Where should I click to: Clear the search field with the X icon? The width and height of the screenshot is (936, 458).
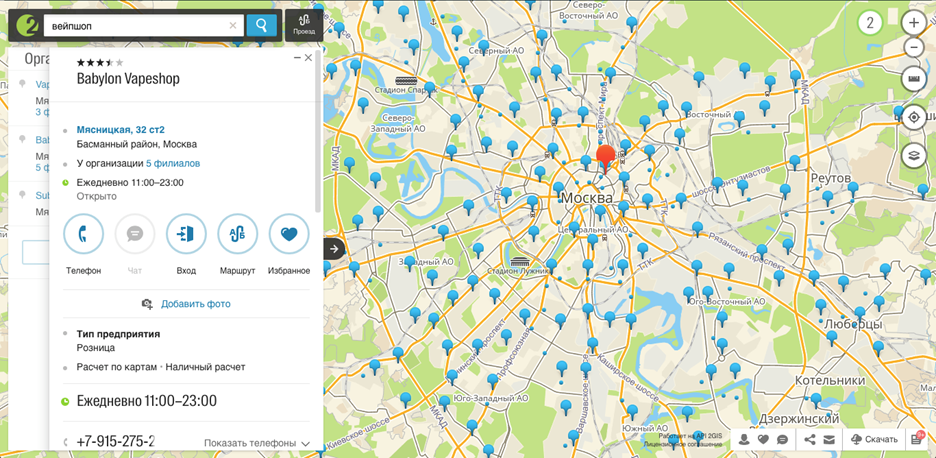pyautogui.click(x=233, y=26)
